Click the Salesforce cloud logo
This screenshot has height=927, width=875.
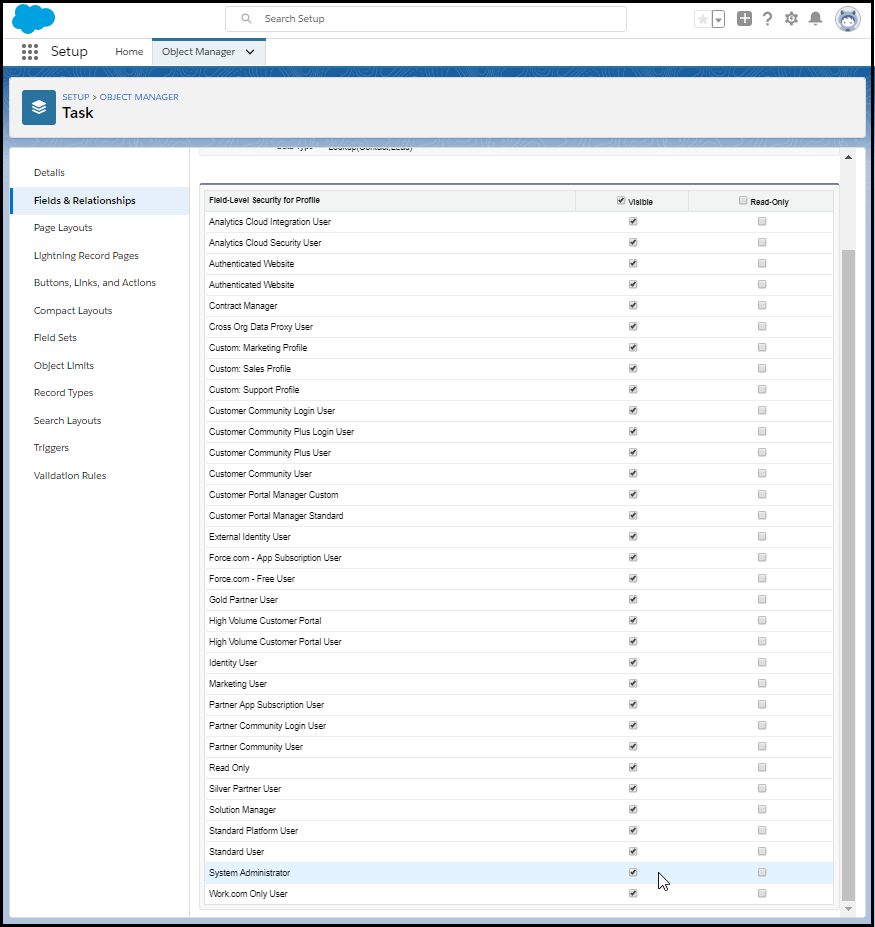(33, 18)
